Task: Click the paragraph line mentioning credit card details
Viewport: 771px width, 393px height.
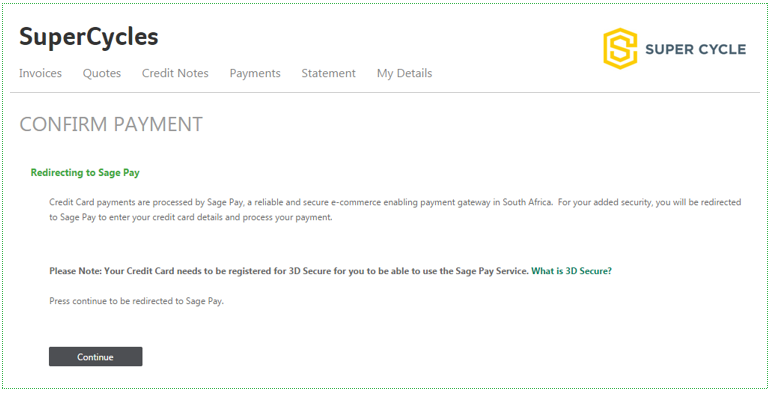Action: [x=191, y=217]
